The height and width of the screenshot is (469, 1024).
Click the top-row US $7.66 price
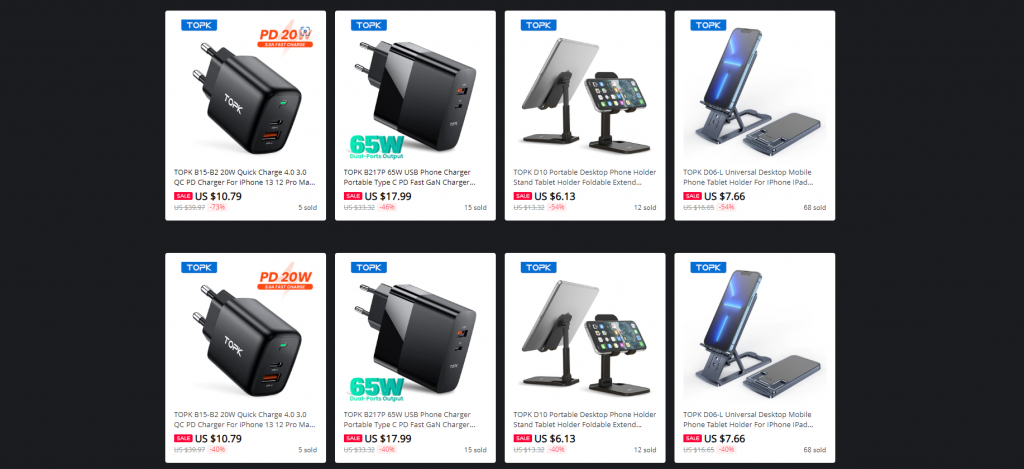[724, 196]
